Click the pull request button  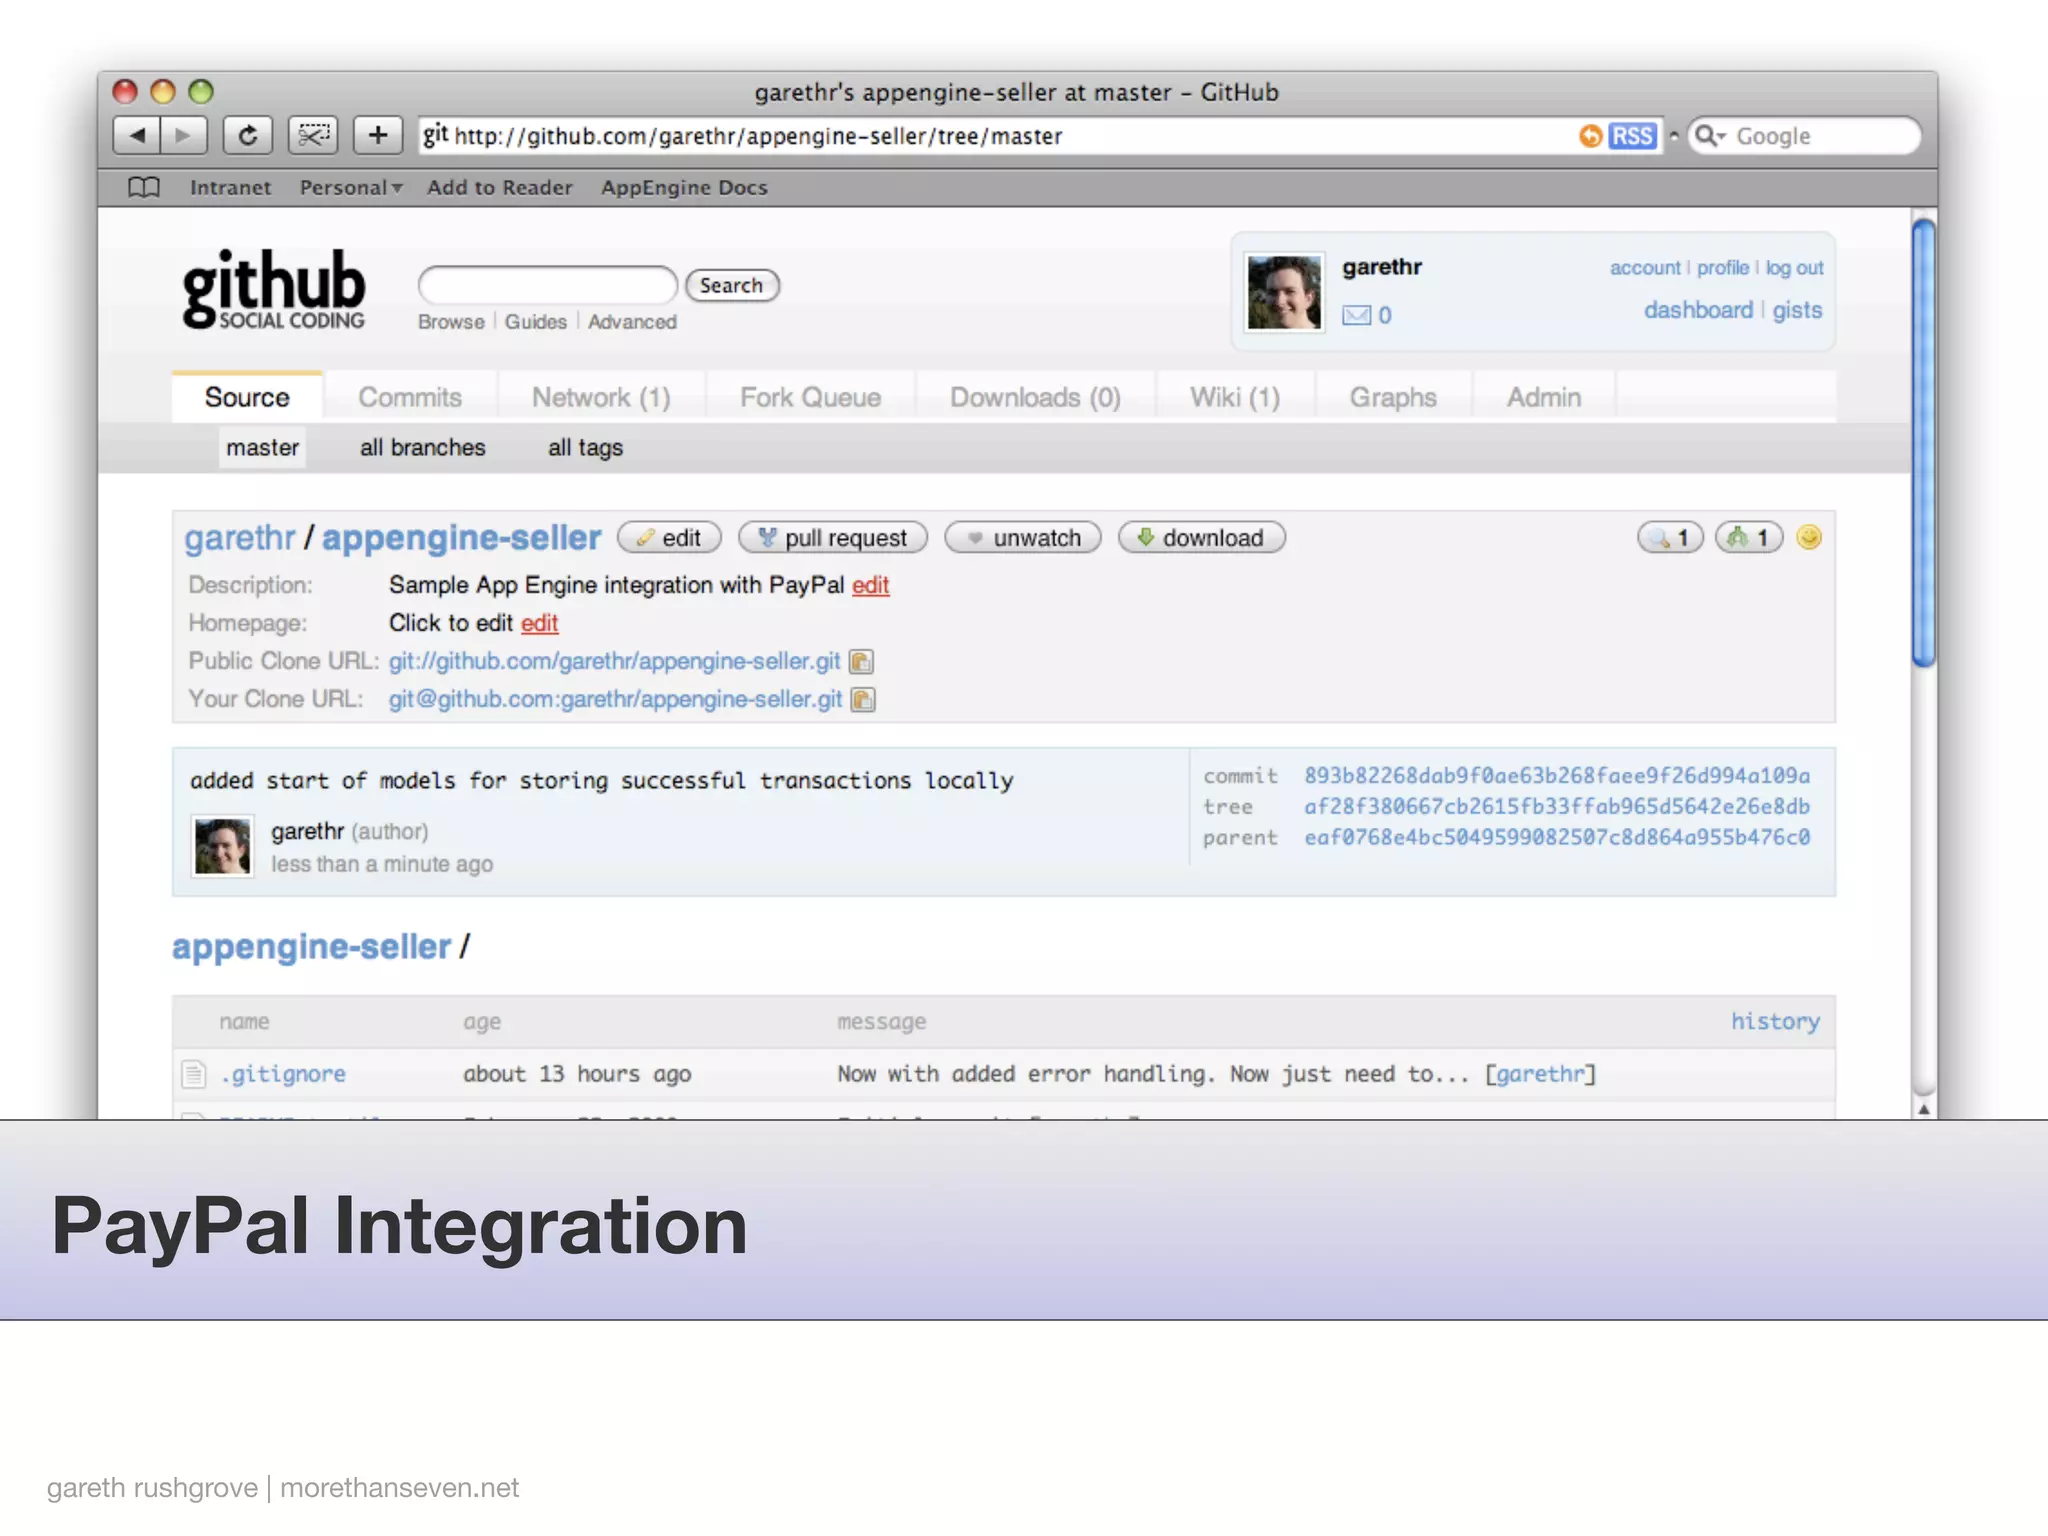click(833, 538)
